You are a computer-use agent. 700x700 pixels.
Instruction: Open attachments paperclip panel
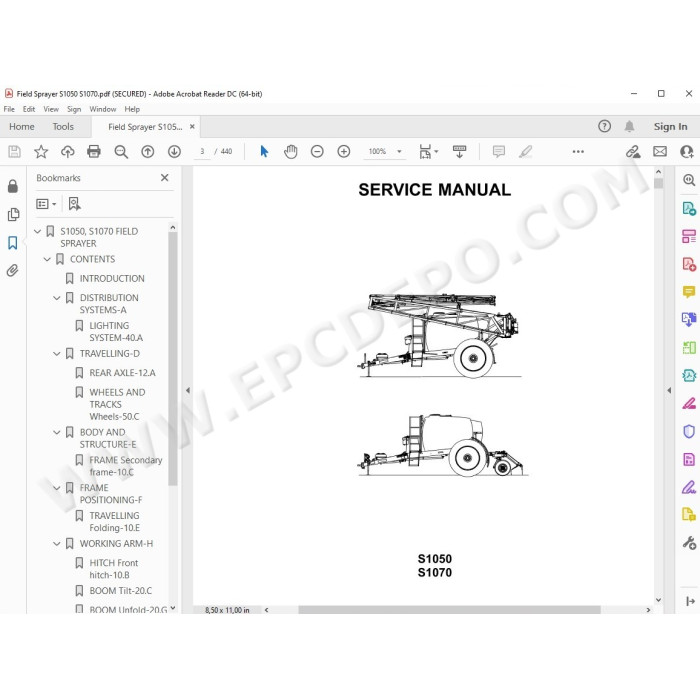point(12,271)
